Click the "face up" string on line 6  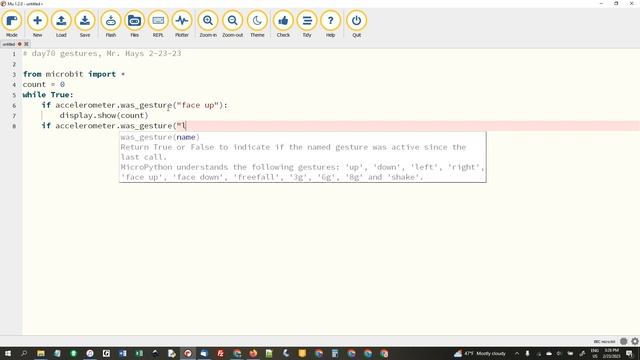point(198,105)
